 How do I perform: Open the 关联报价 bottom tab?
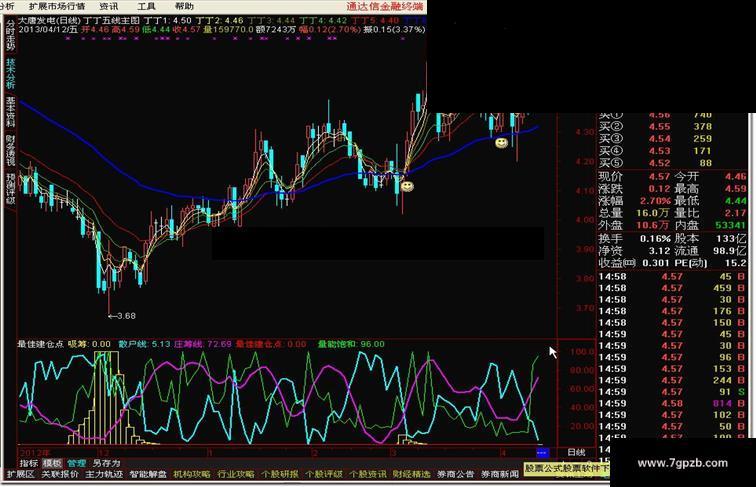point(60,474)
